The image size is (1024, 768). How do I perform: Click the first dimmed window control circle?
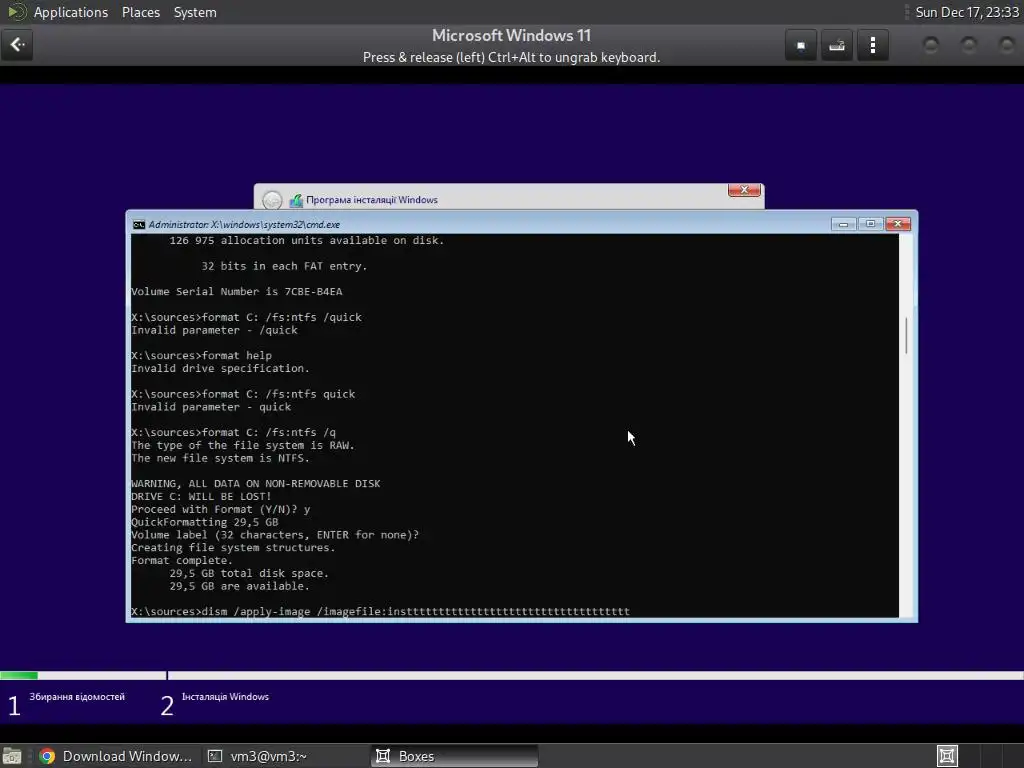click(931, 45)
